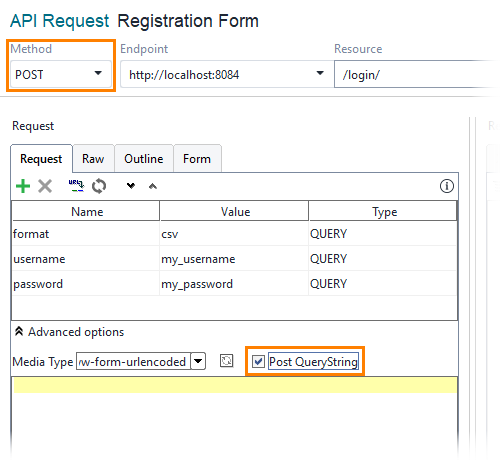Switch to the Outline tab
This screenshot has height=461, width=501.
click(x=144, y=159)
